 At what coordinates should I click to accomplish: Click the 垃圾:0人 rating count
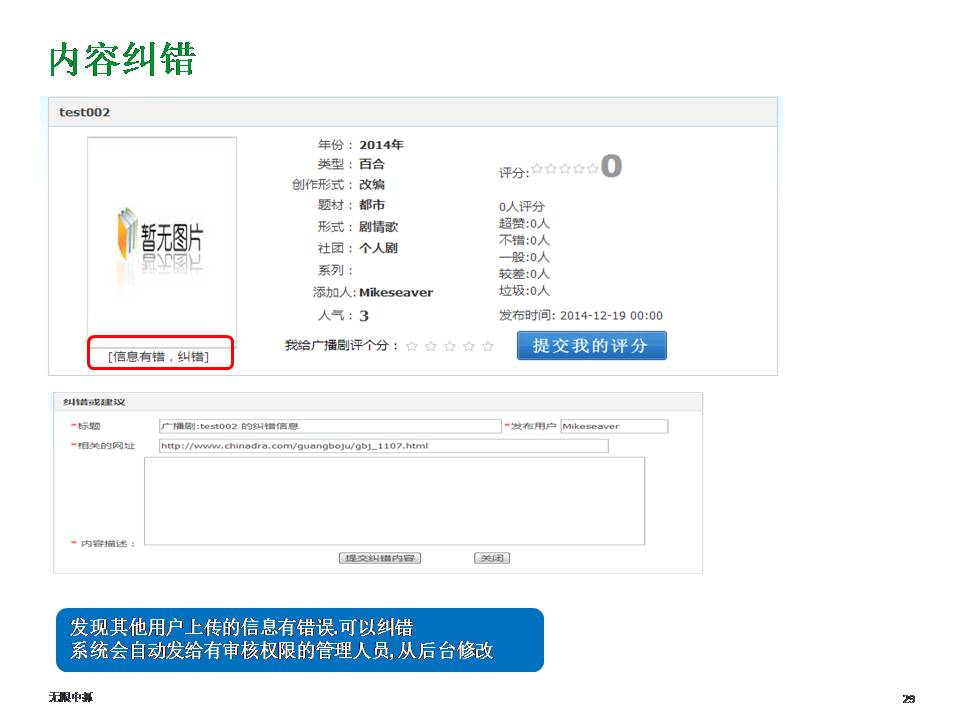(524, 291)
